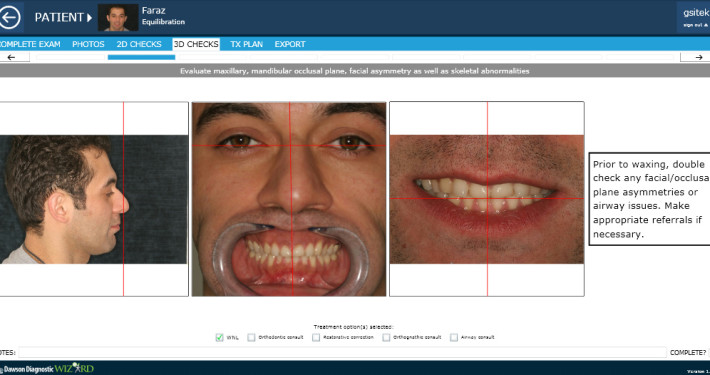710x375 pixels.
Task: Select the close-up smile photo
Action: point(487,199)
